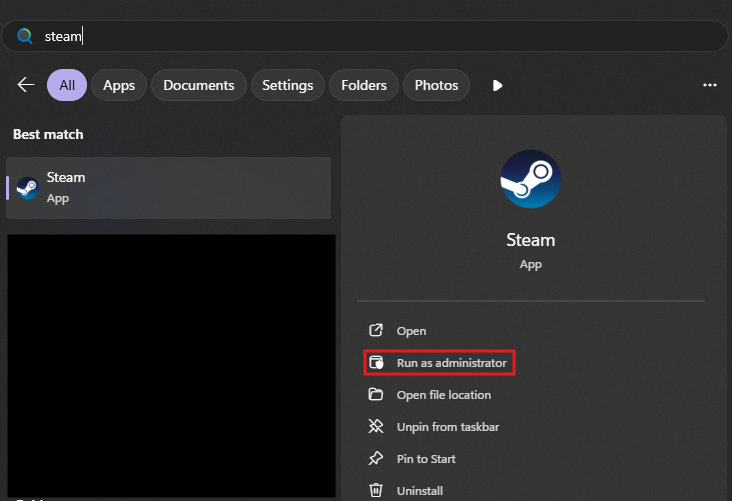Switch to the Apps filter
This screenshot has width=732, height=501.
(x=119, y=85)
